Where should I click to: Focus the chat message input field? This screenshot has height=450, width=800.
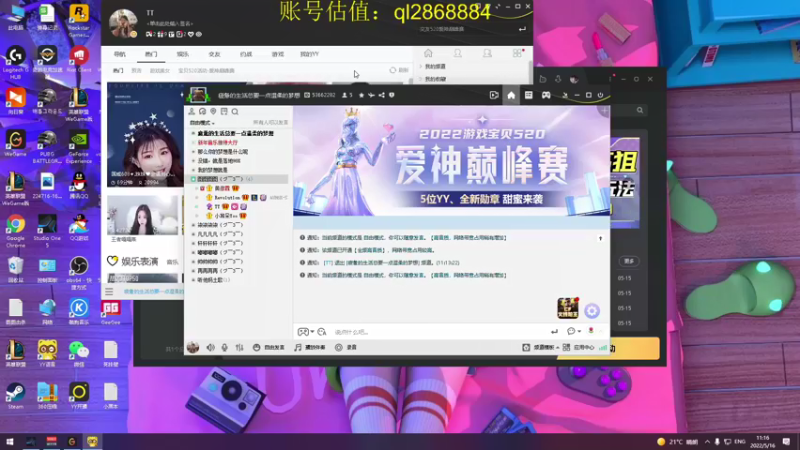439,332
